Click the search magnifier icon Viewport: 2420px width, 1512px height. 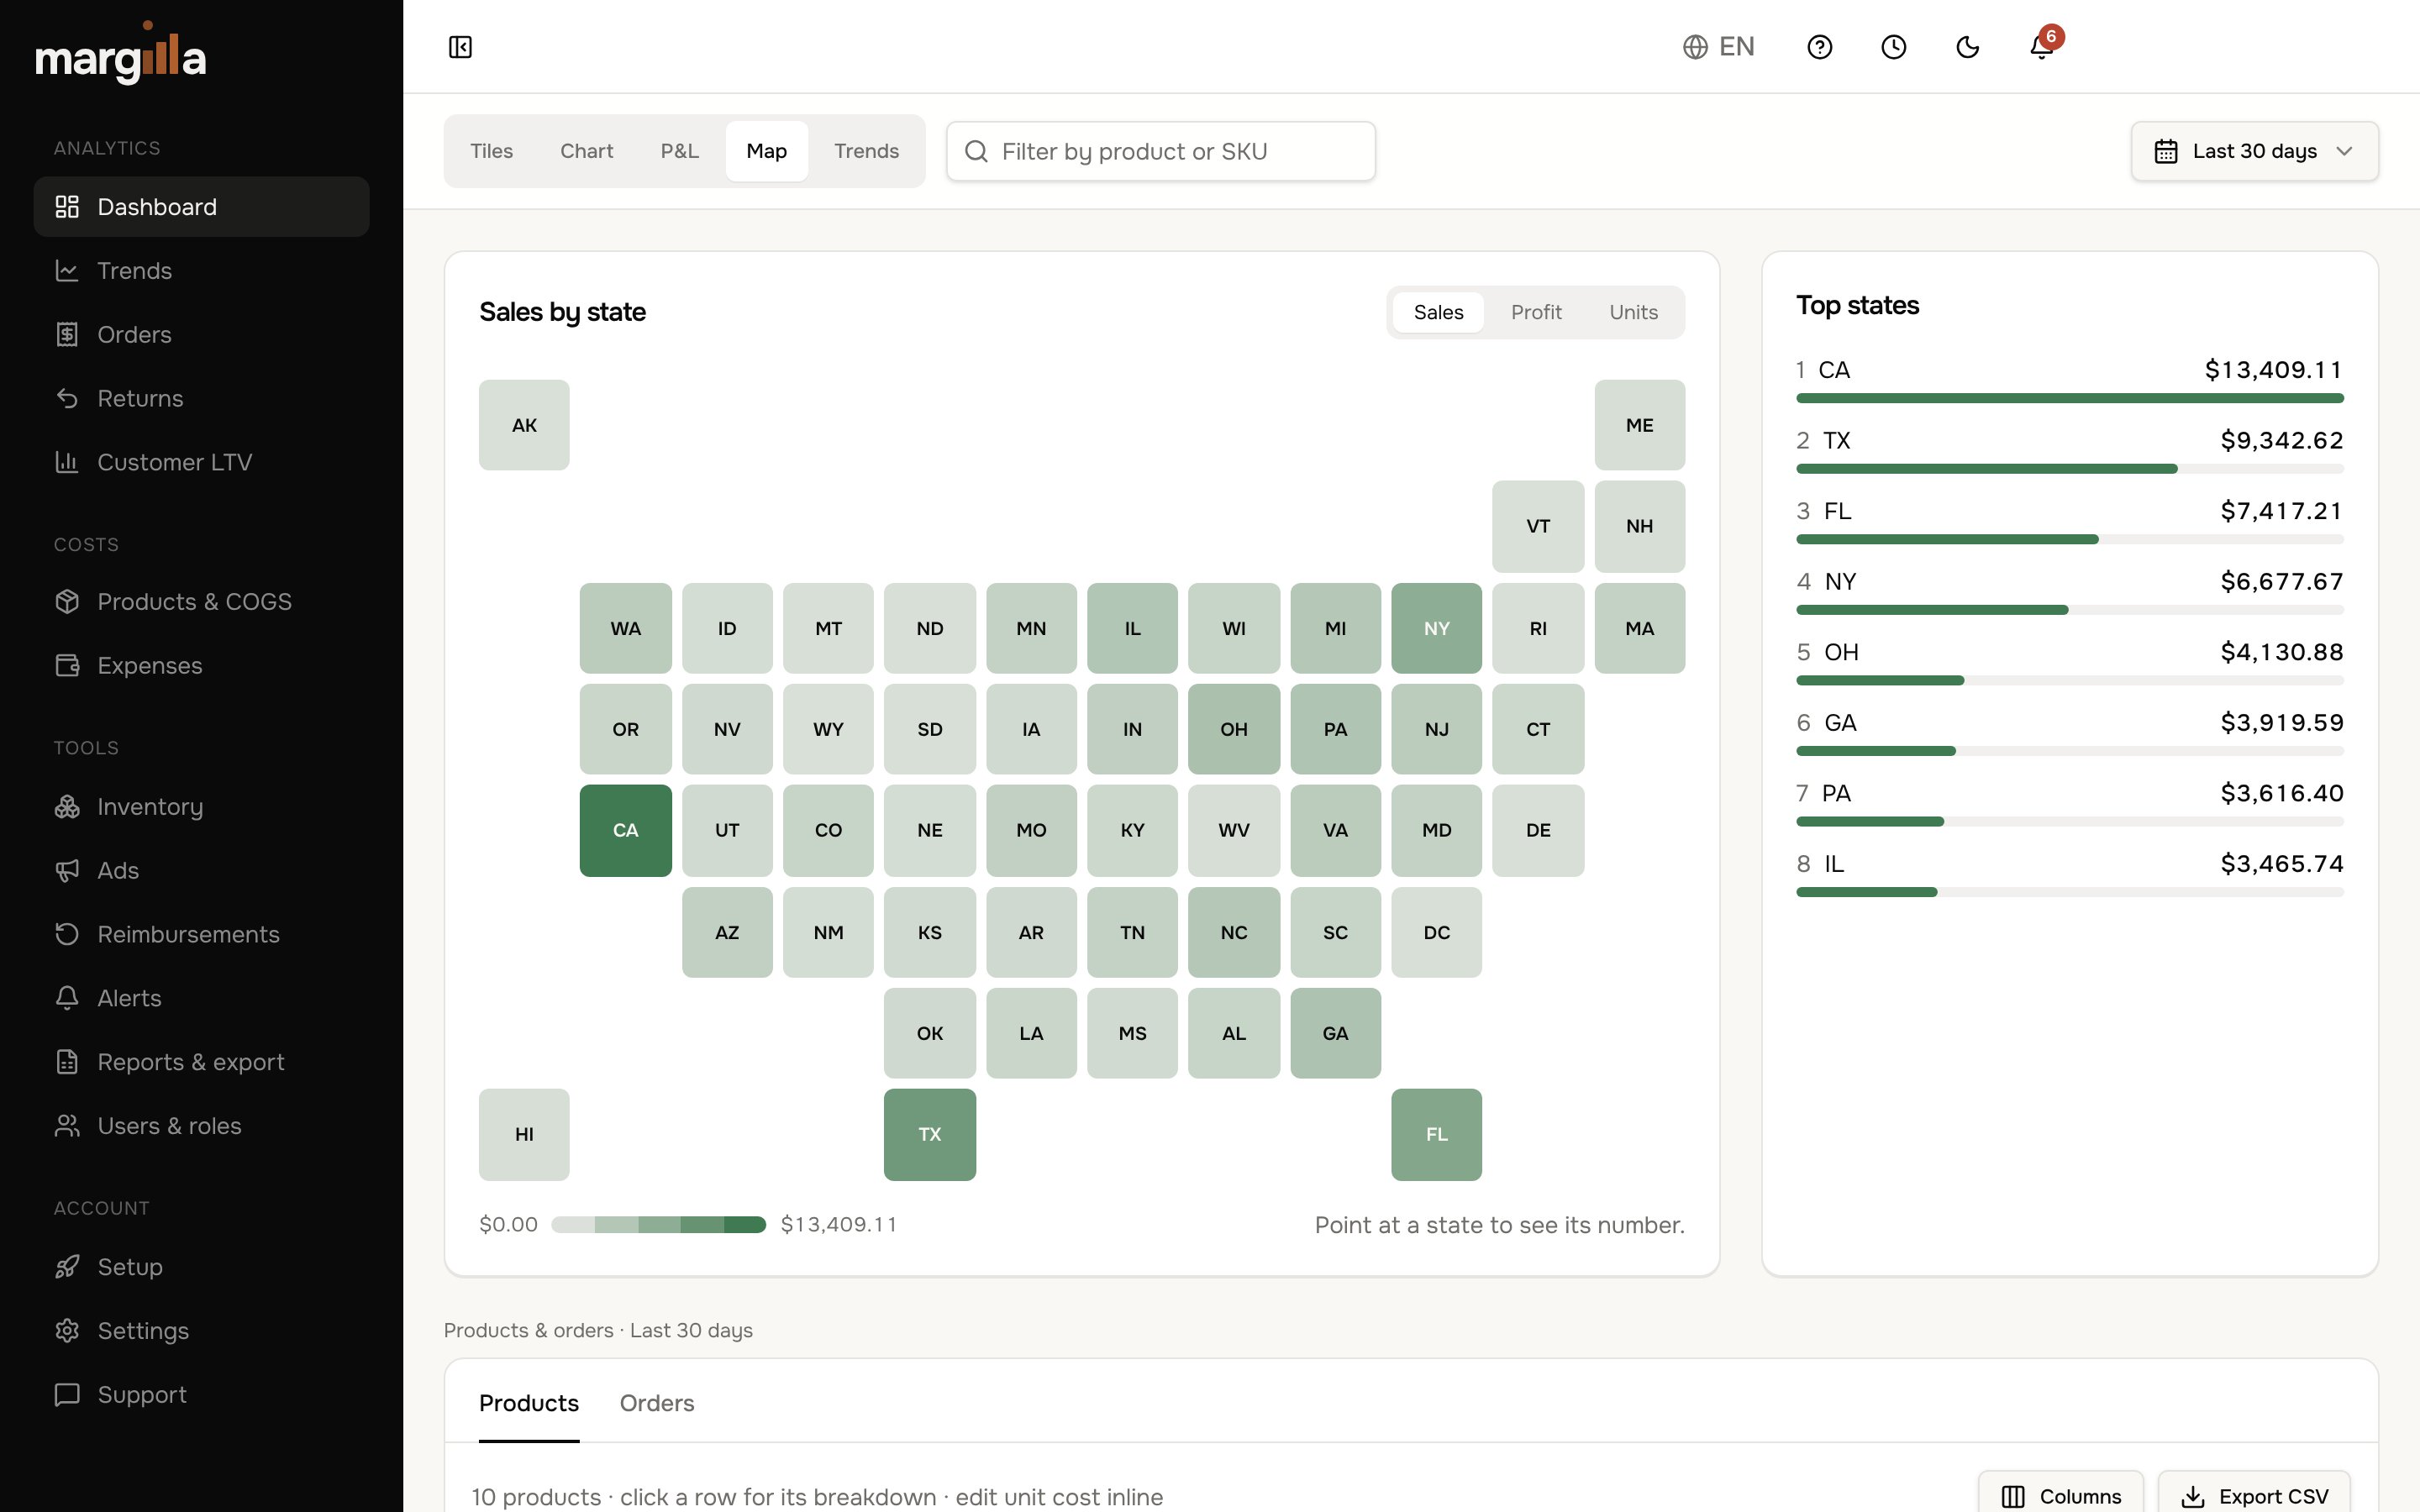pos(976,151)
